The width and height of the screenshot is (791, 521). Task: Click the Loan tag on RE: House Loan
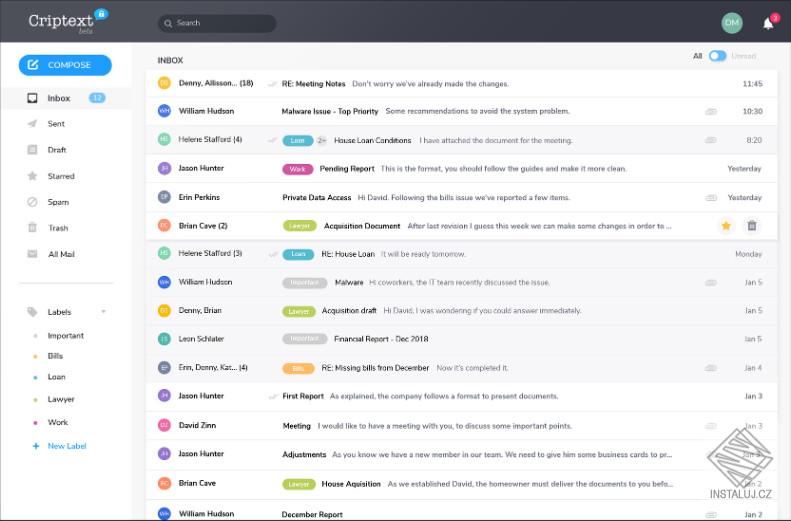point(298,254)
